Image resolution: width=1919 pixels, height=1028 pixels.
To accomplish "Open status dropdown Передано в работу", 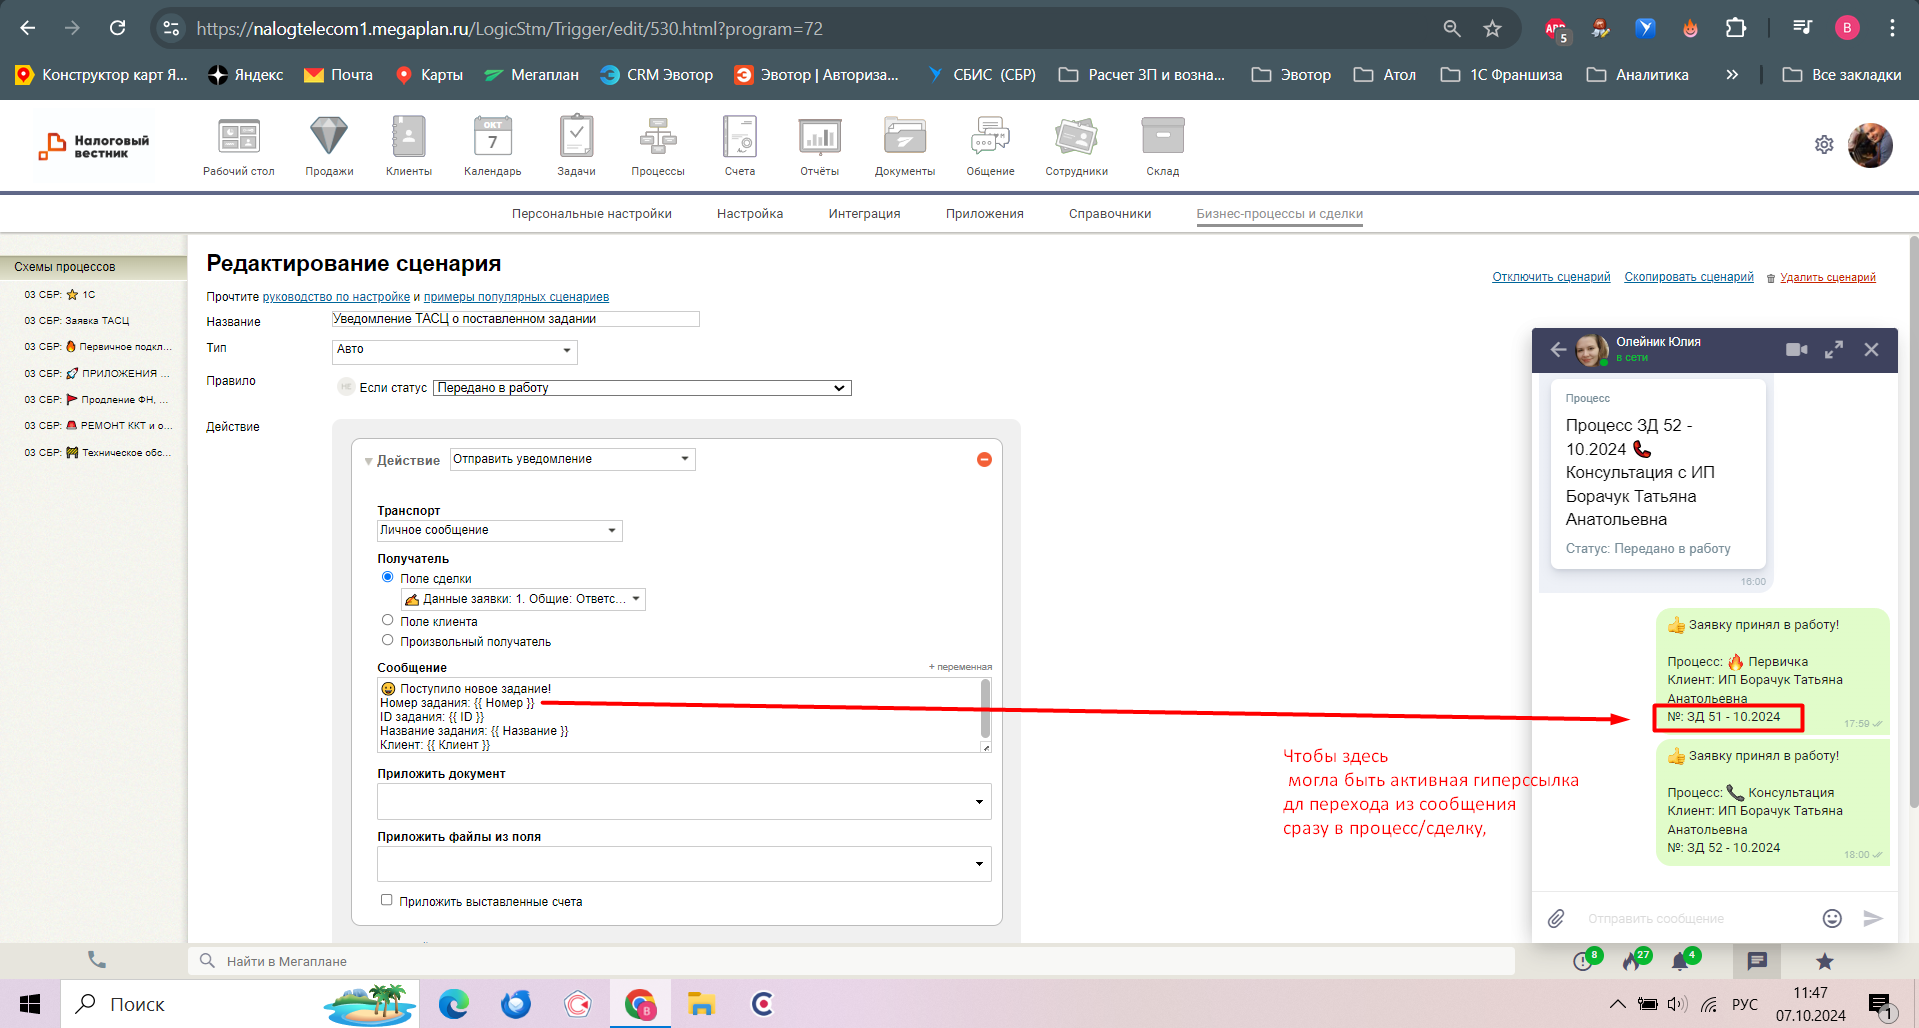I will pyautogui.click(x=642, y=388).
